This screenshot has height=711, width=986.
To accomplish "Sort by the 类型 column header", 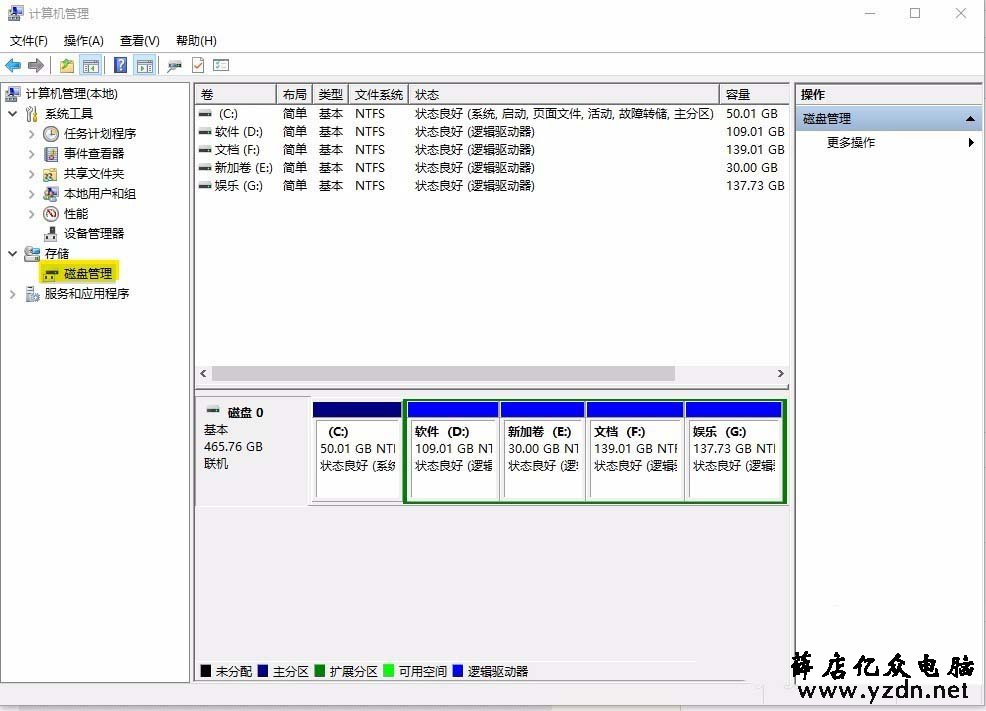I will [x=330, y=94].
